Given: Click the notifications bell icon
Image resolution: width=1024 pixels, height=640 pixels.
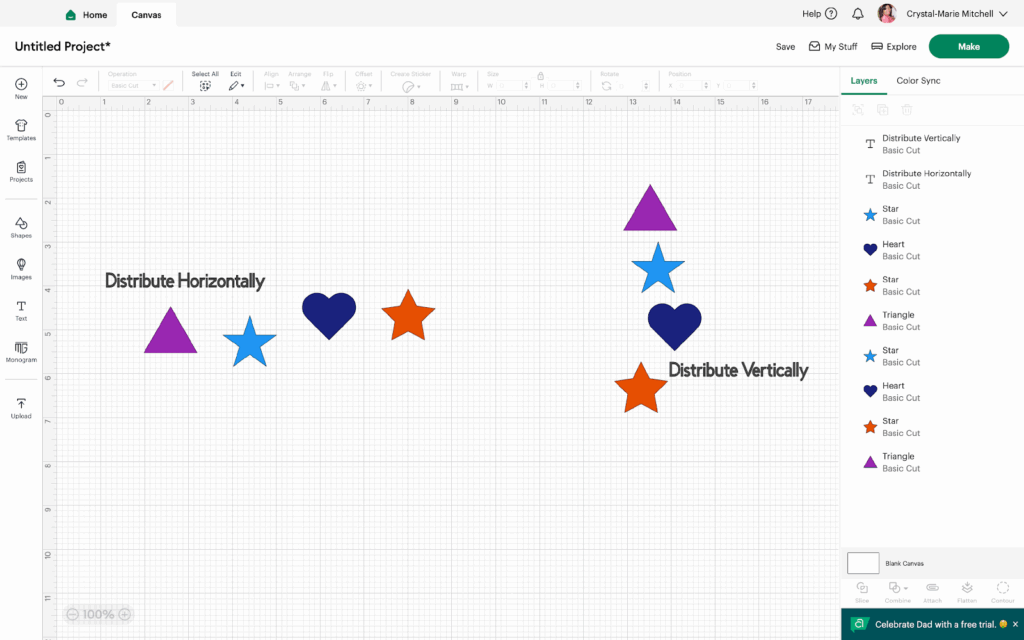Looking at the screenshot, I should pos(857,14).
